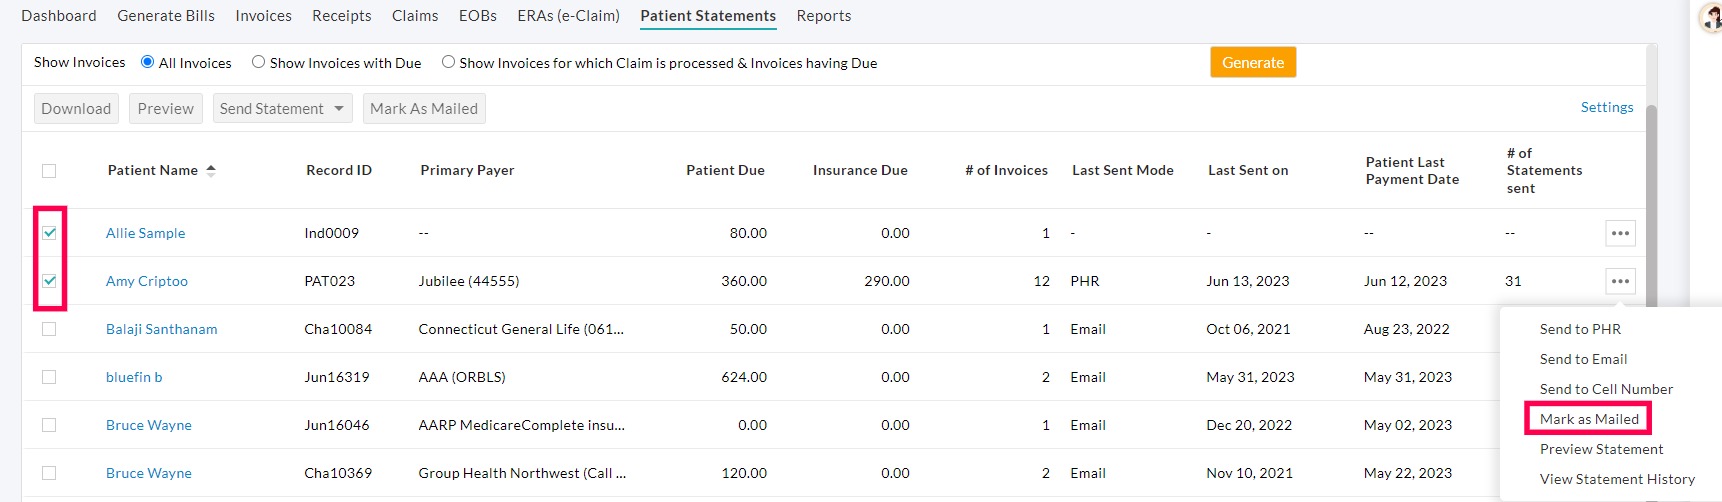Click the Last Sent Mode column header
This screenshot has width=1722, height=502.
1123,170
